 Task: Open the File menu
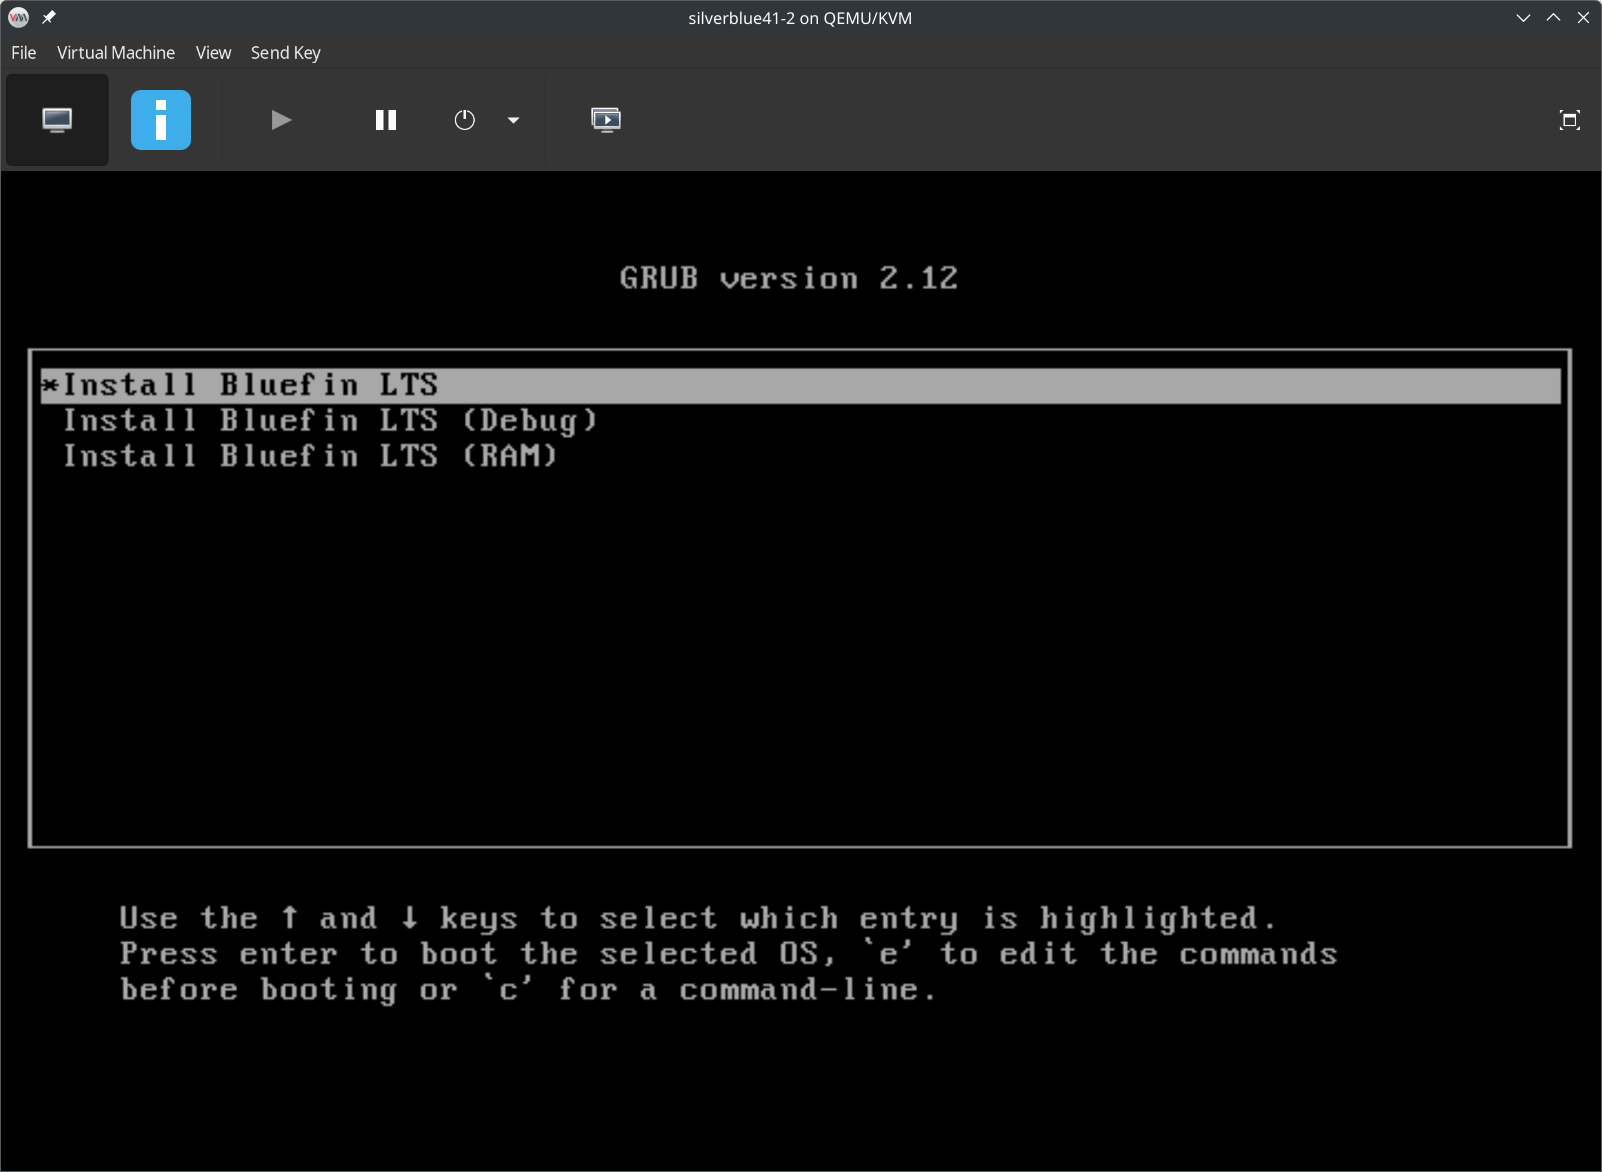23,53
